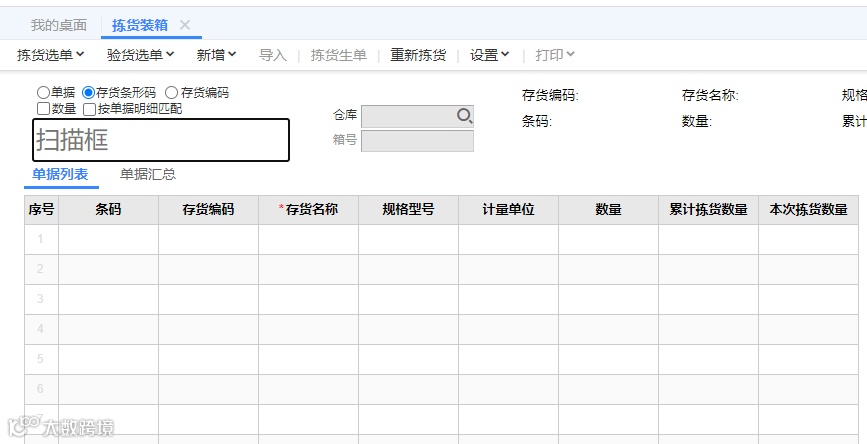Click the 拣货生单 button
The width and height of the screenshot is (867, 444).
(x=338, y=55)
